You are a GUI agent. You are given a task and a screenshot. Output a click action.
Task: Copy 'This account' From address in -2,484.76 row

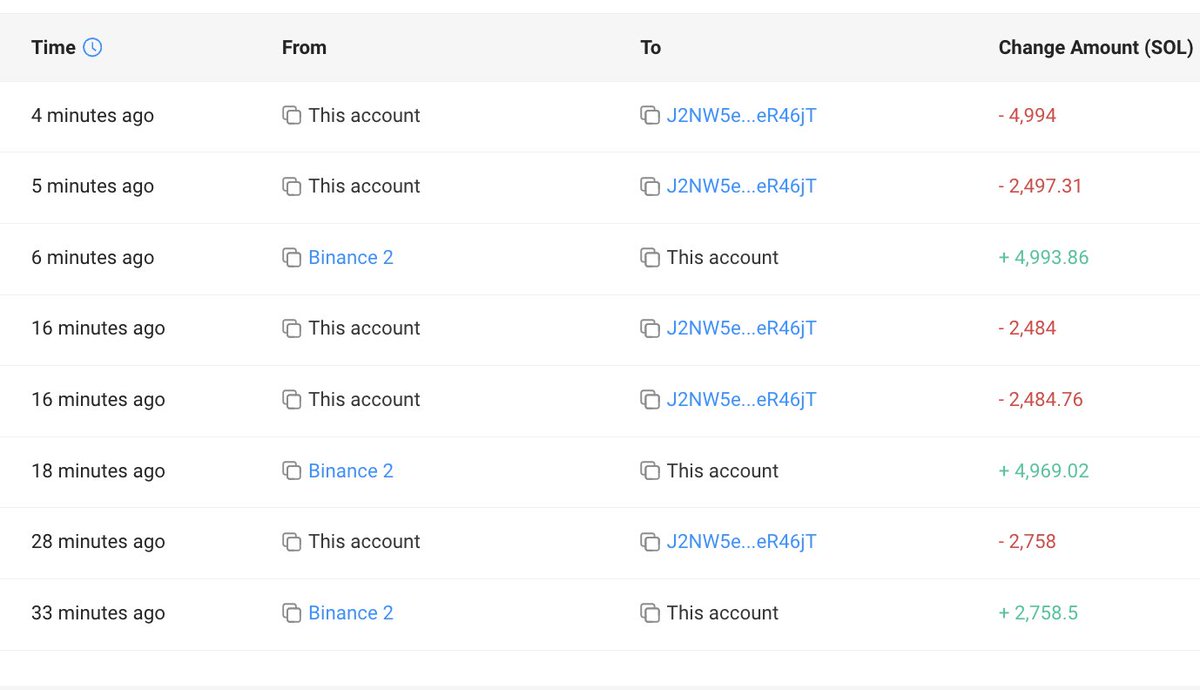point(291,400)
